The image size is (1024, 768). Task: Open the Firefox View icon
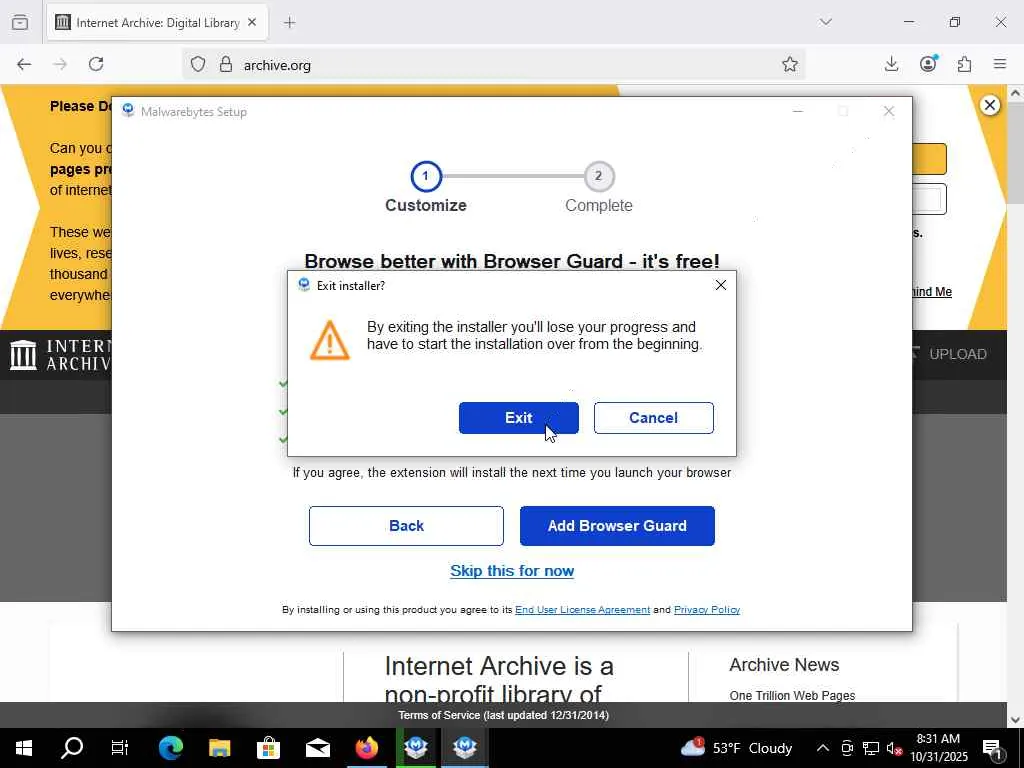point(20,23)
